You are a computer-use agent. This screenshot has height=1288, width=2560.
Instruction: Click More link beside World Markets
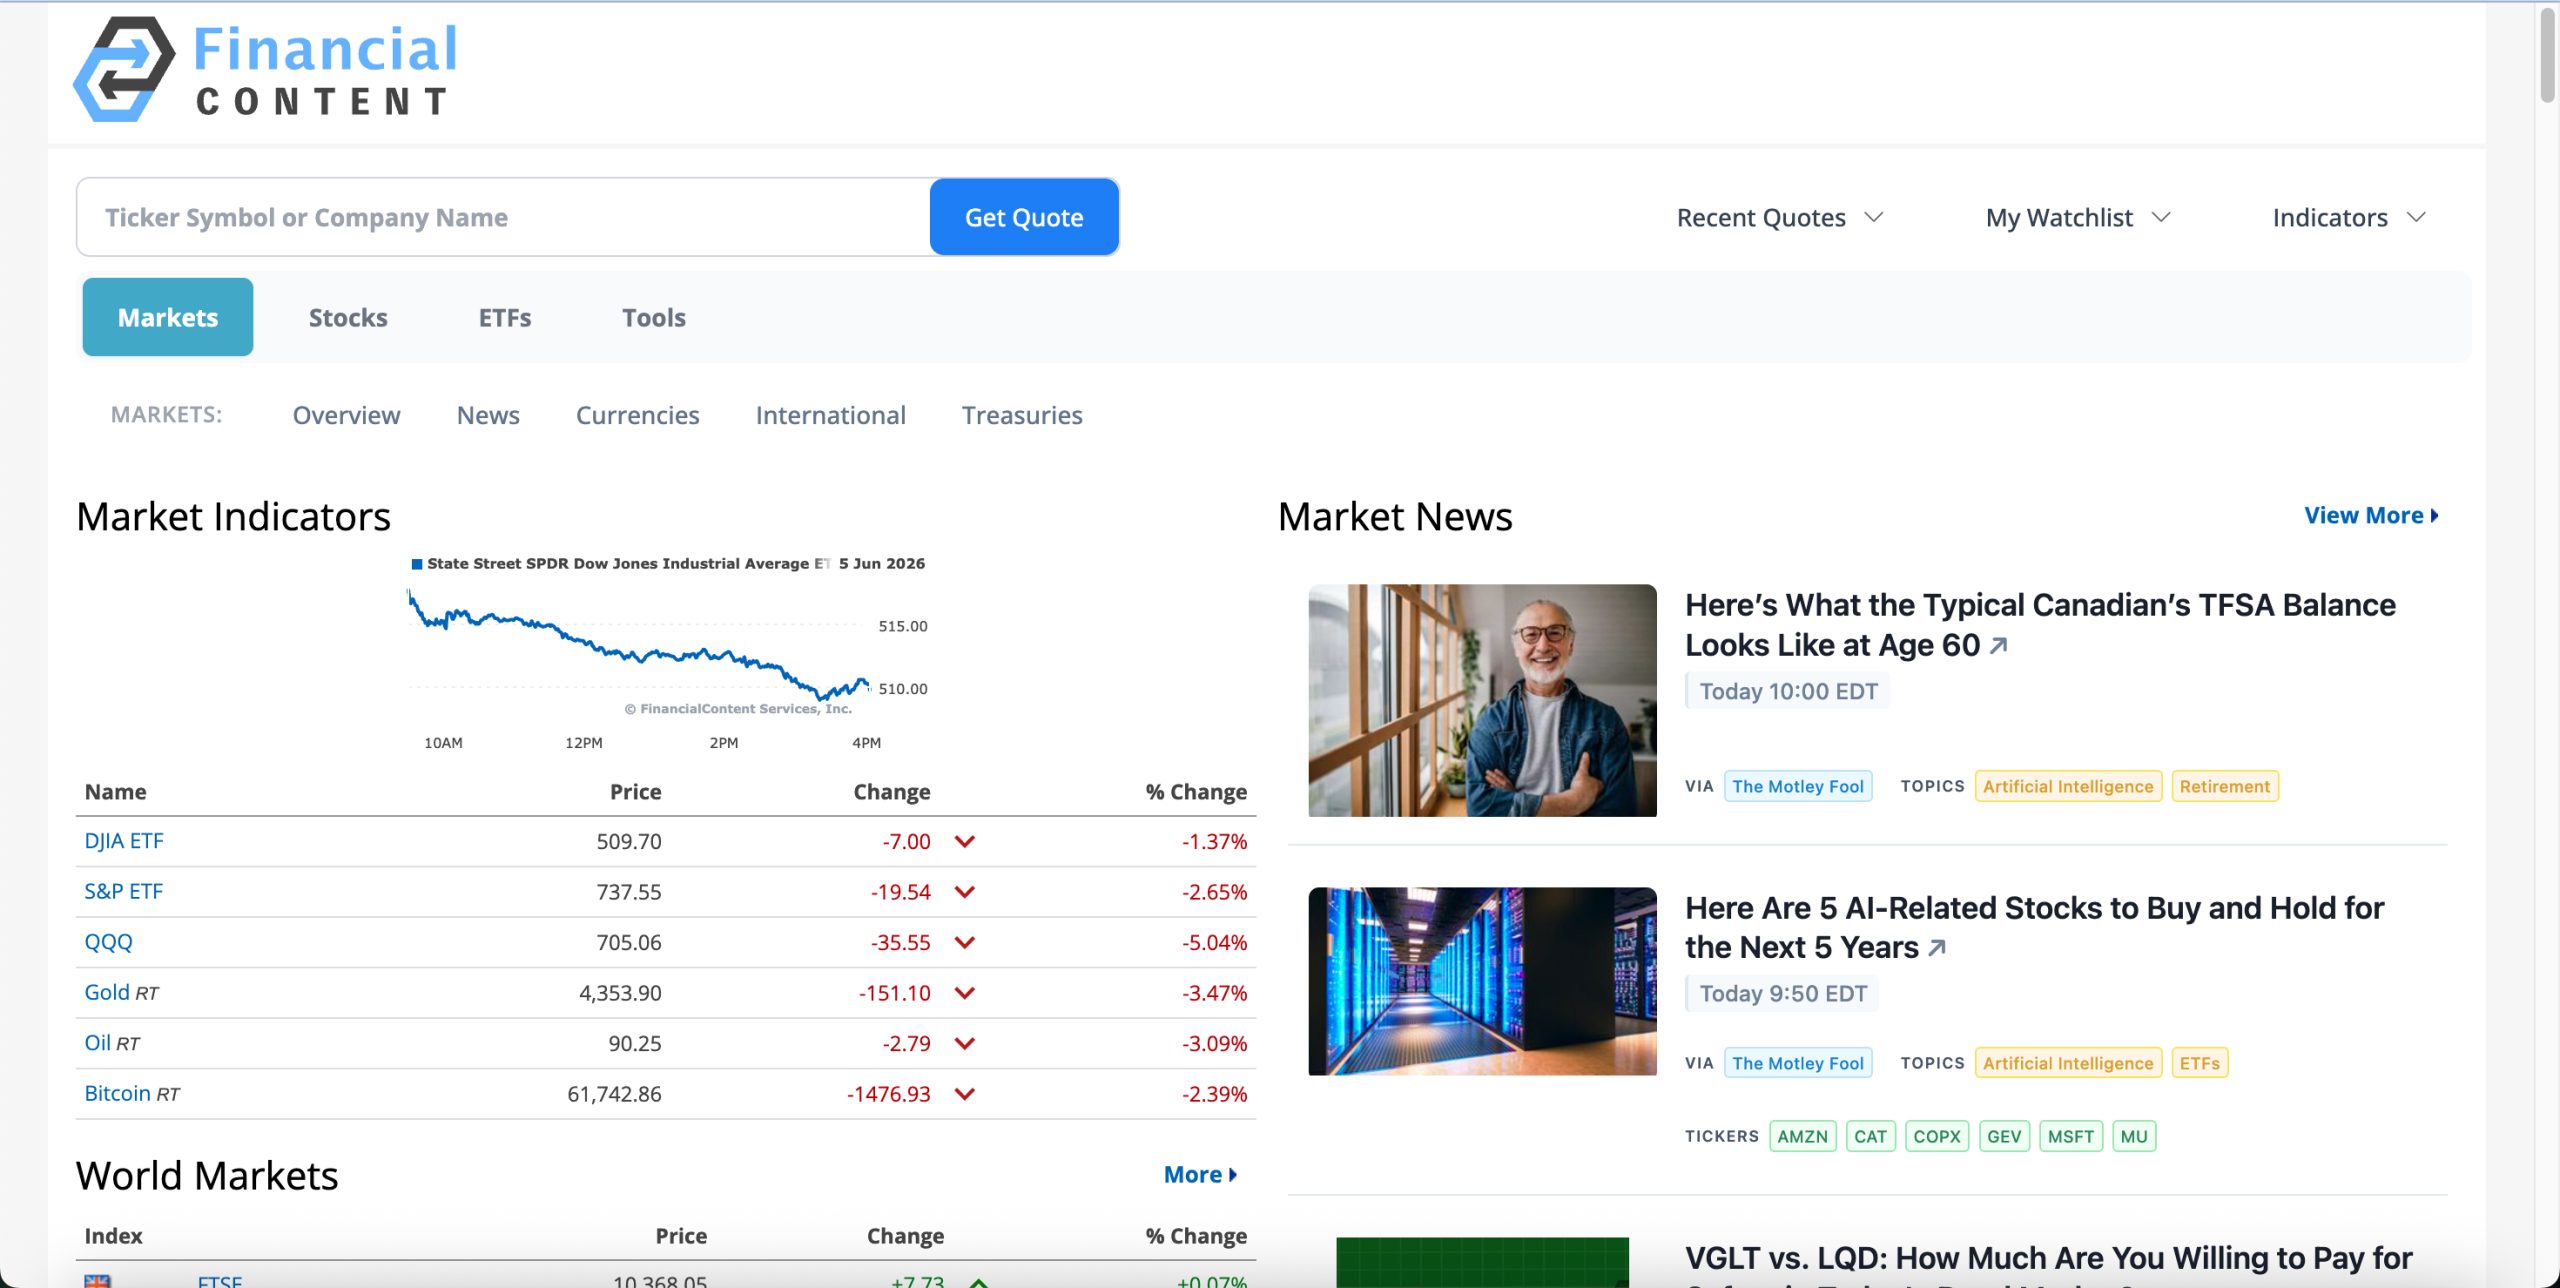click(1200, 1175)
